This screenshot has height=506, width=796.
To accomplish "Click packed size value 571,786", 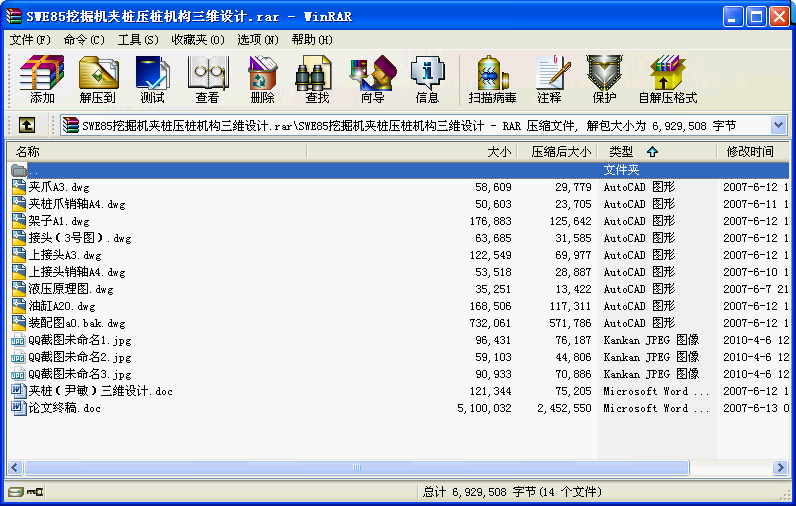I will coord(570,323).
